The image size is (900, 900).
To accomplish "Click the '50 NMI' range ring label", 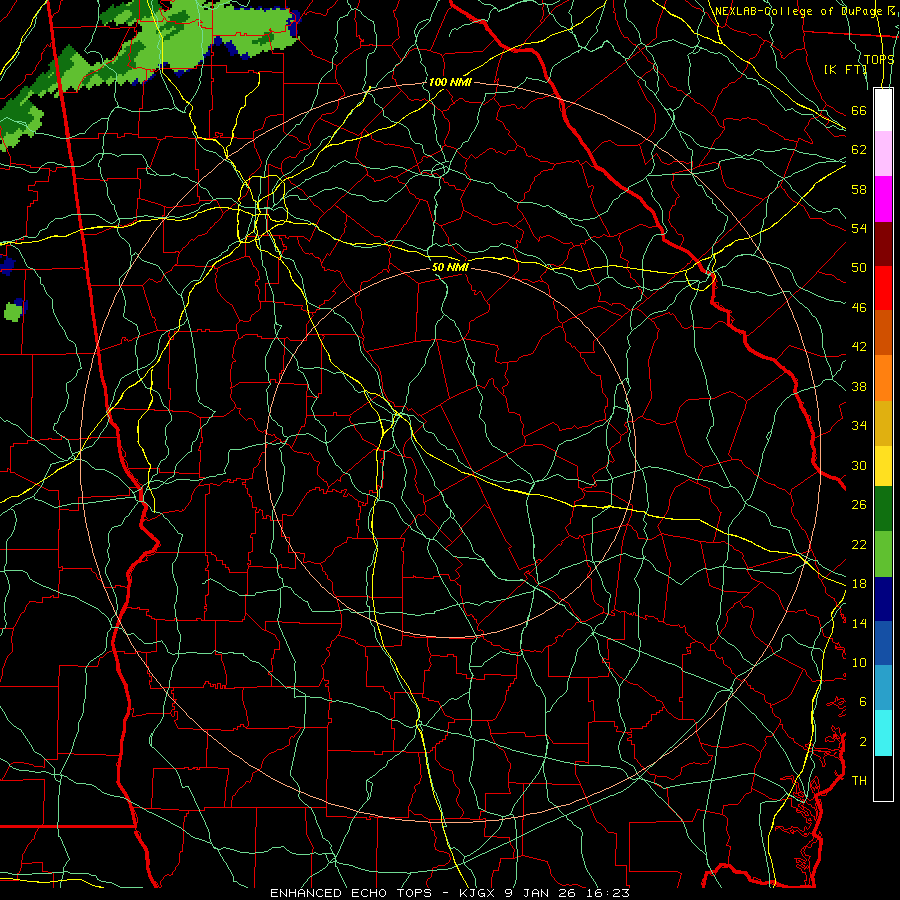I will (x=450, y=267).
